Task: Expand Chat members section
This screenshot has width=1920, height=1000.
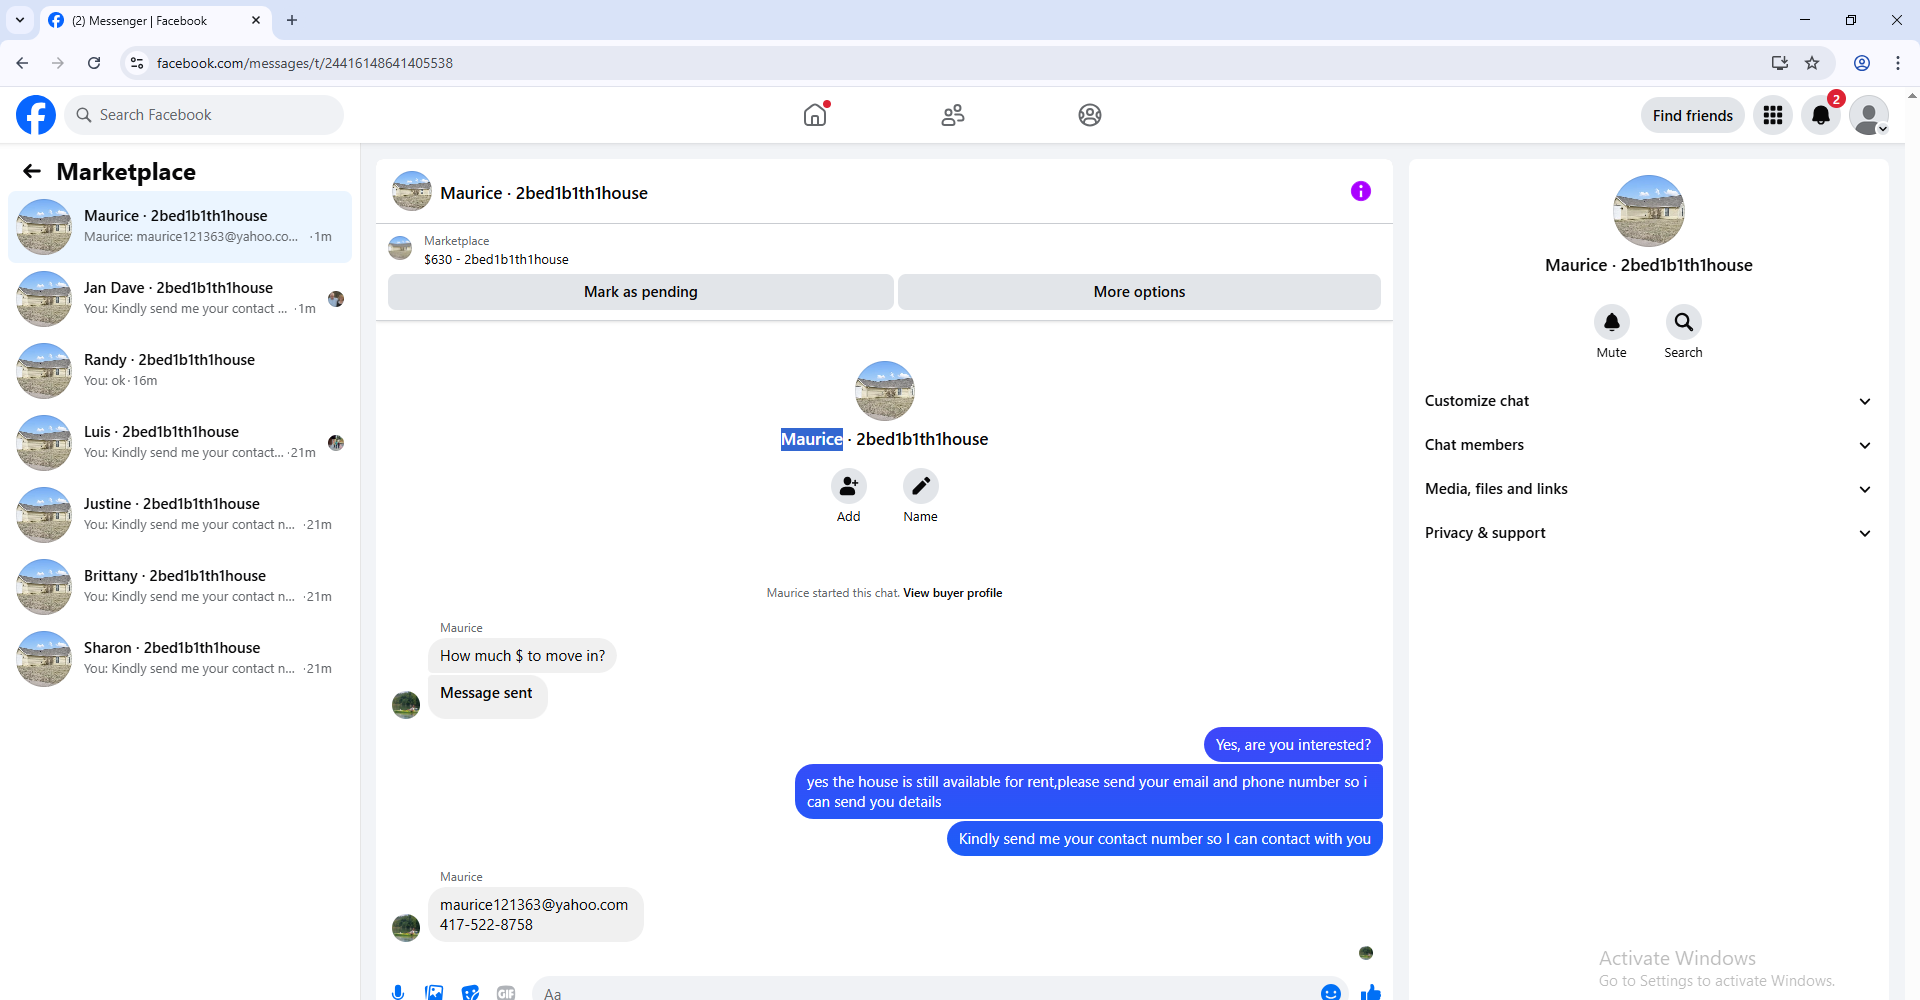Action: pyautogui.click(x=1648, y=445)
